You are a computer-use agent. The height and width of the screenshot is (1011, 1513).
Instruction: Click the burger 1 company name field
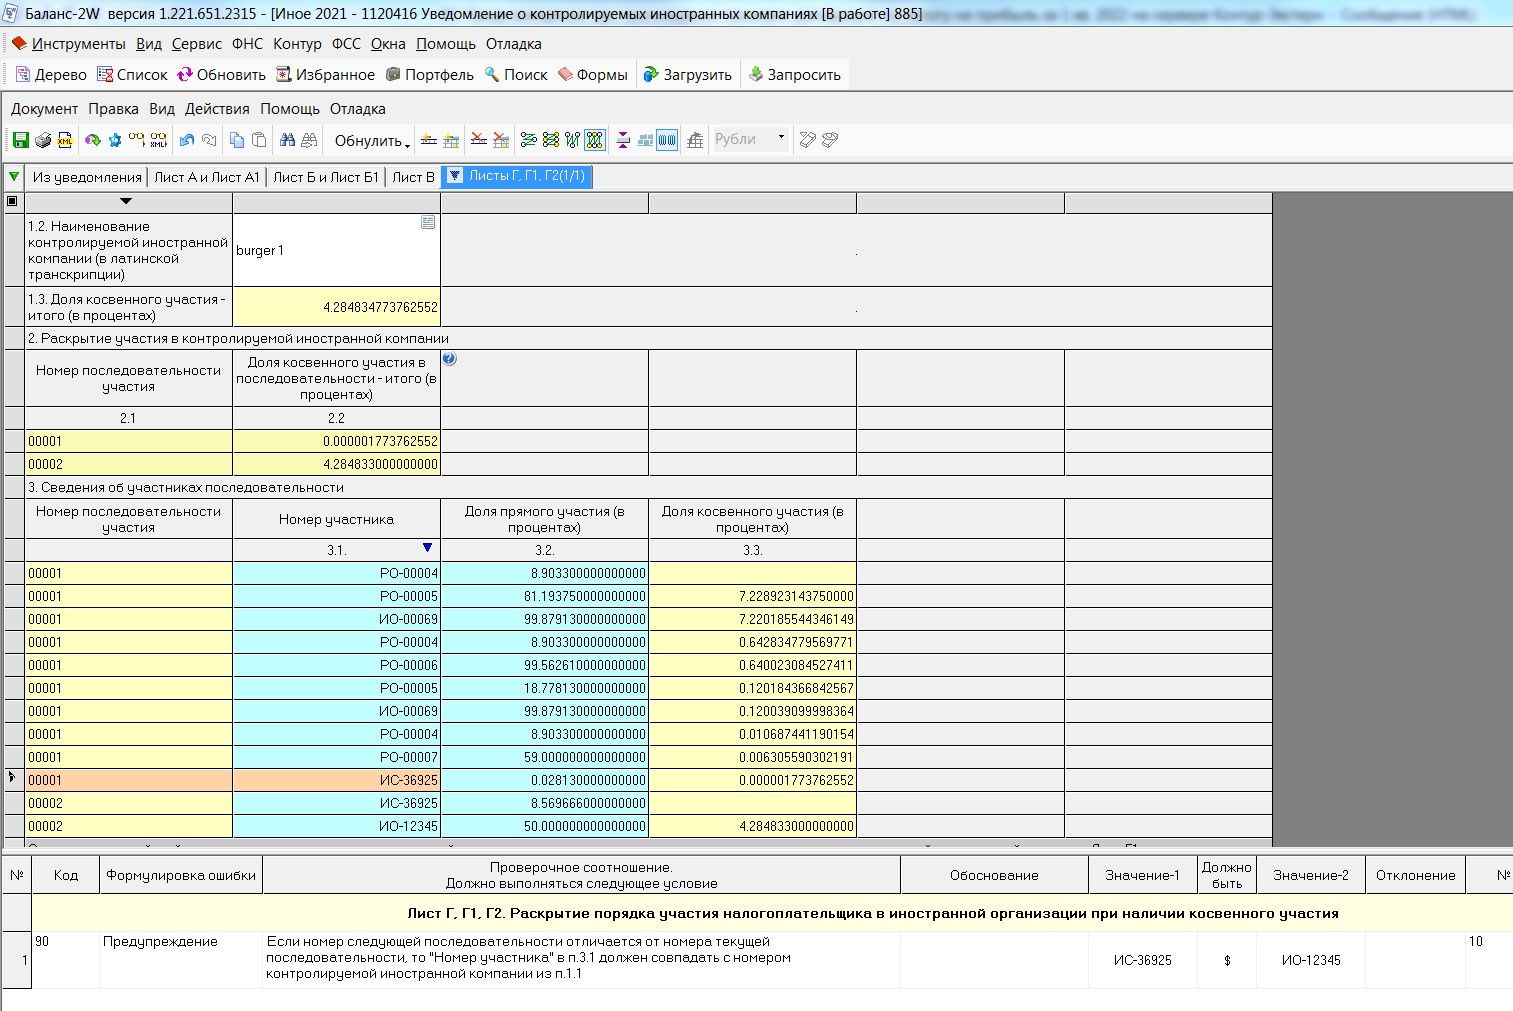click(x=336, y=250)
